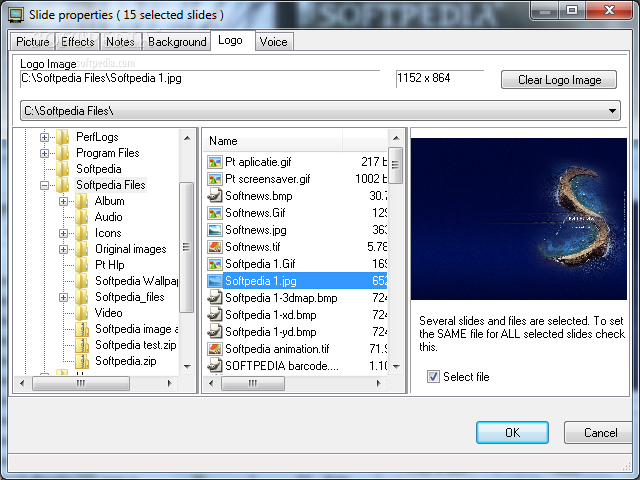The image size is (640, 480).
Task: Click the Softpedia Files folder icon
Action: (x=62, y=185)
